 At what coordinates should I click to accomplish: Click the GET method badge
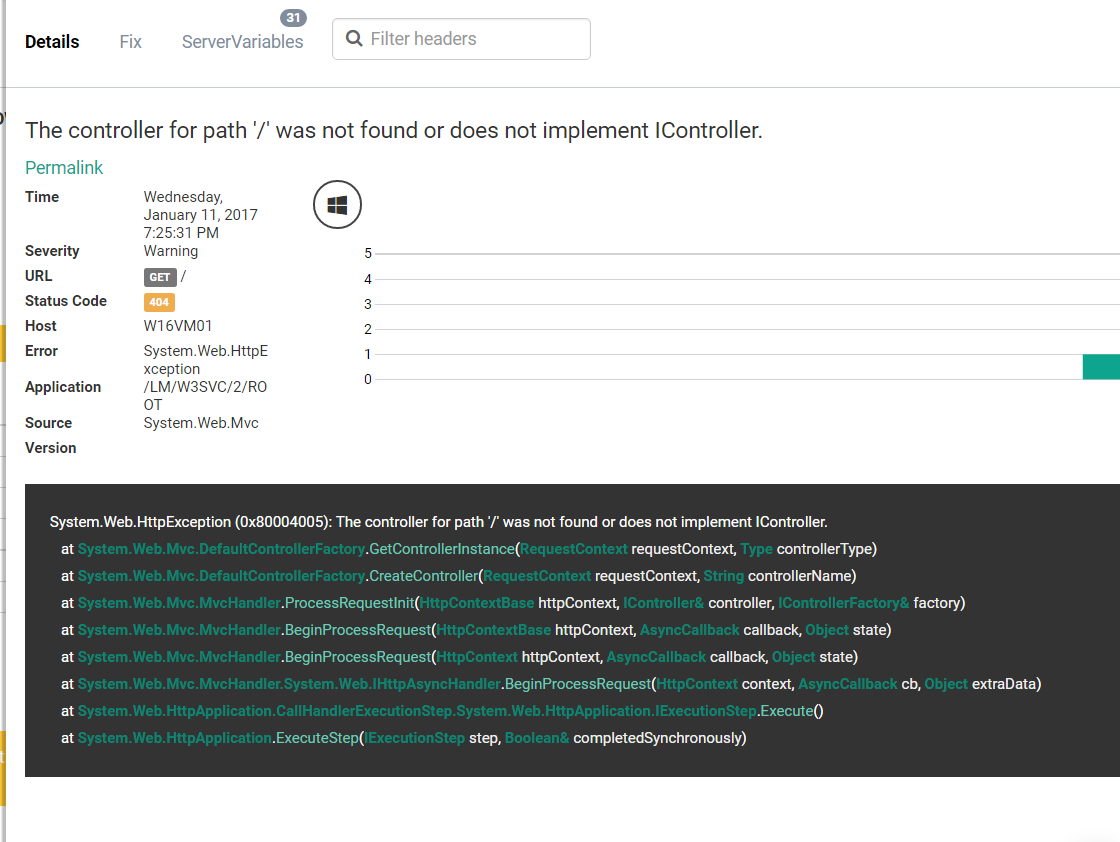point(160,277)
